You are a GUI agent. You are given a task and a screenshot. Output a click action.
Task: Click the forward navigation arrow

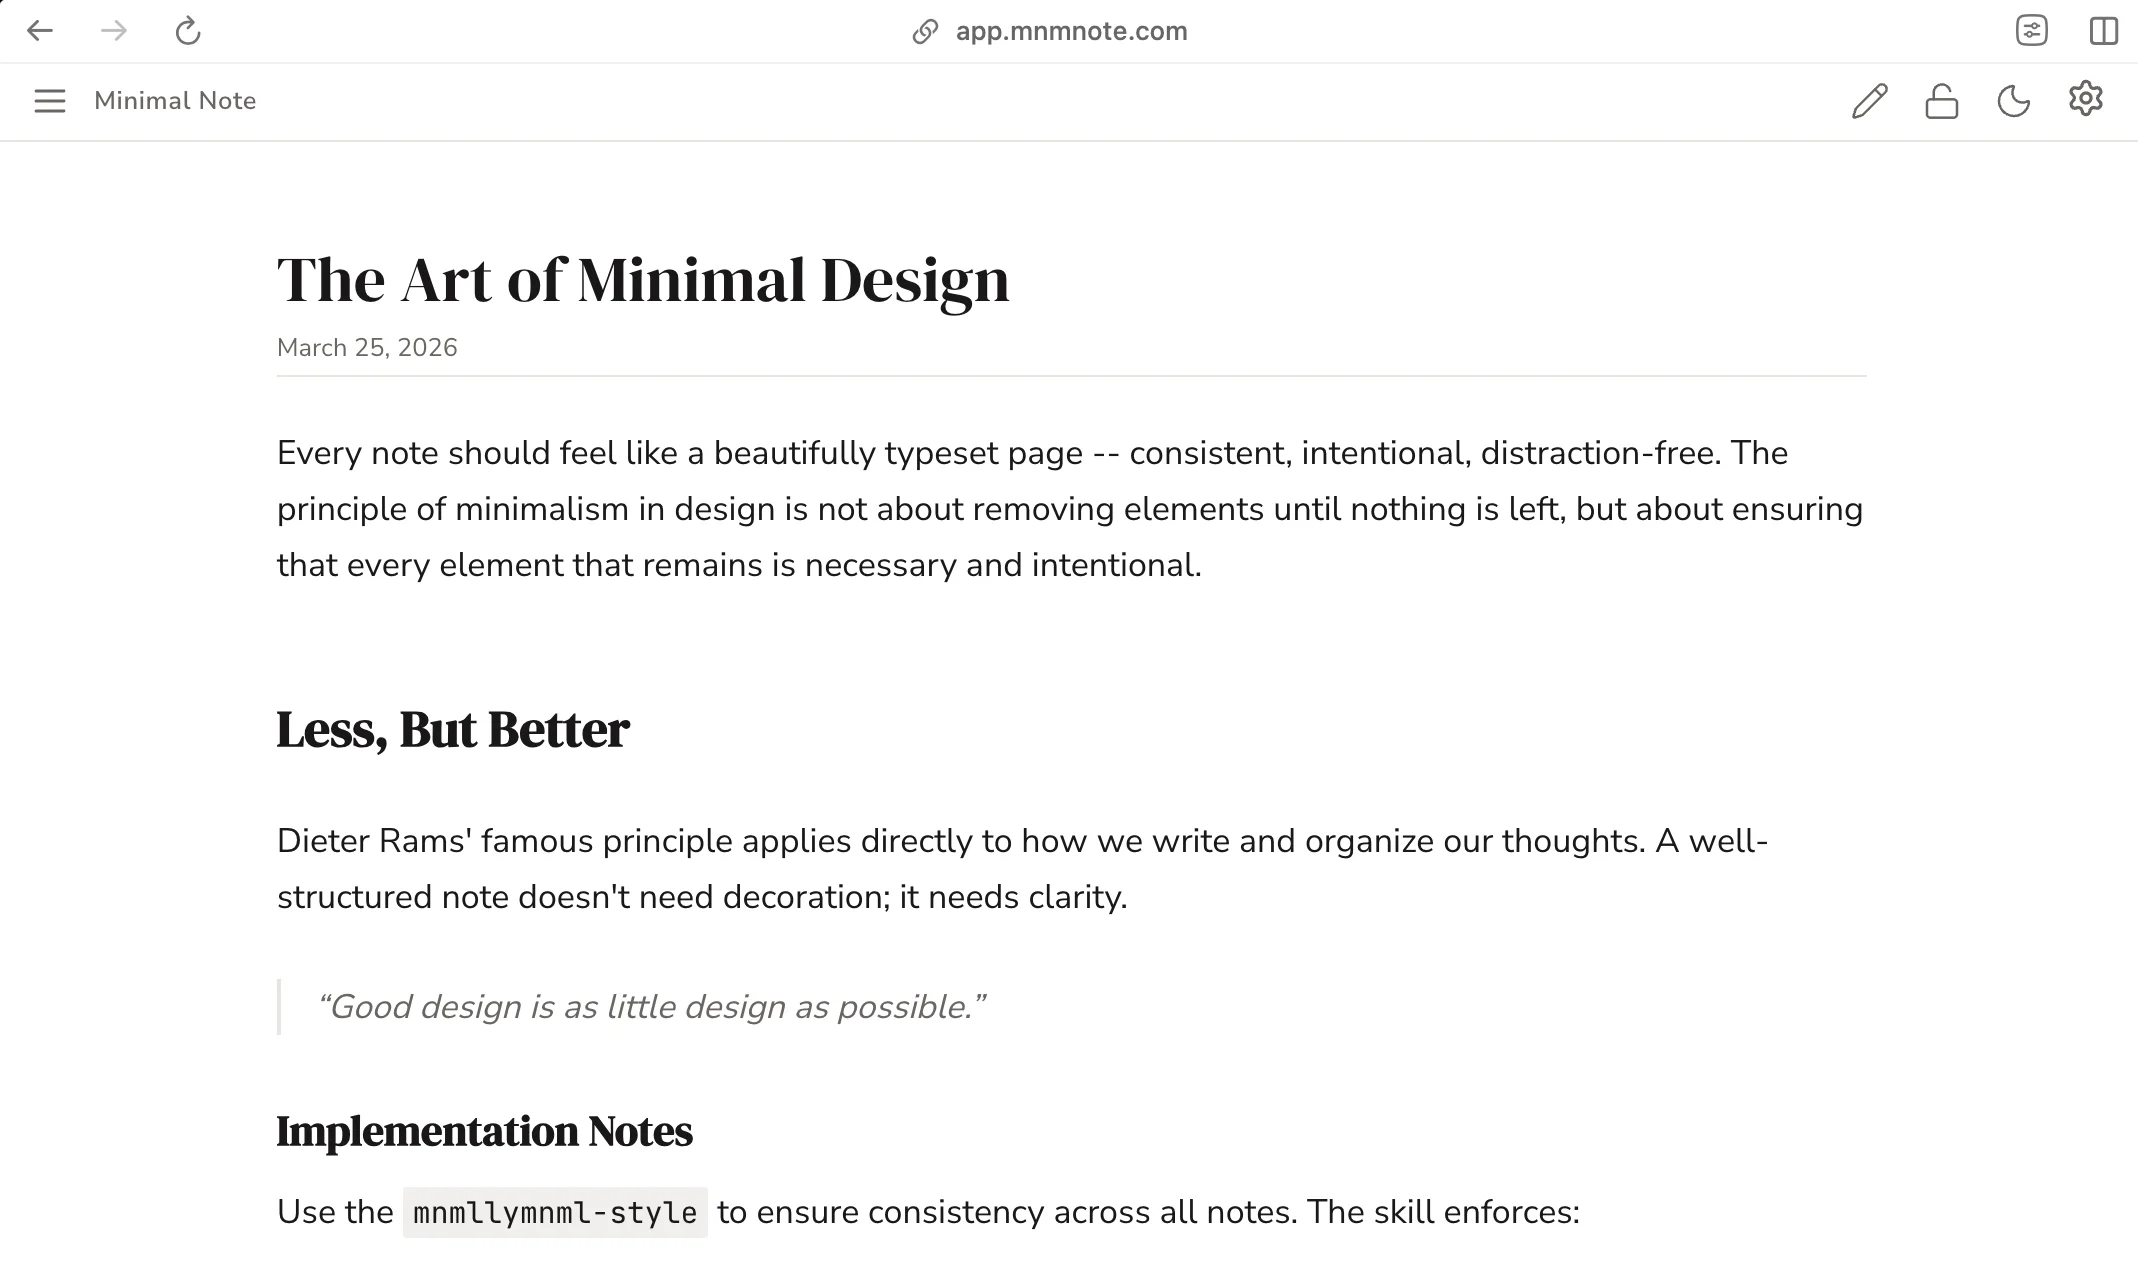[x=114, y=31]
